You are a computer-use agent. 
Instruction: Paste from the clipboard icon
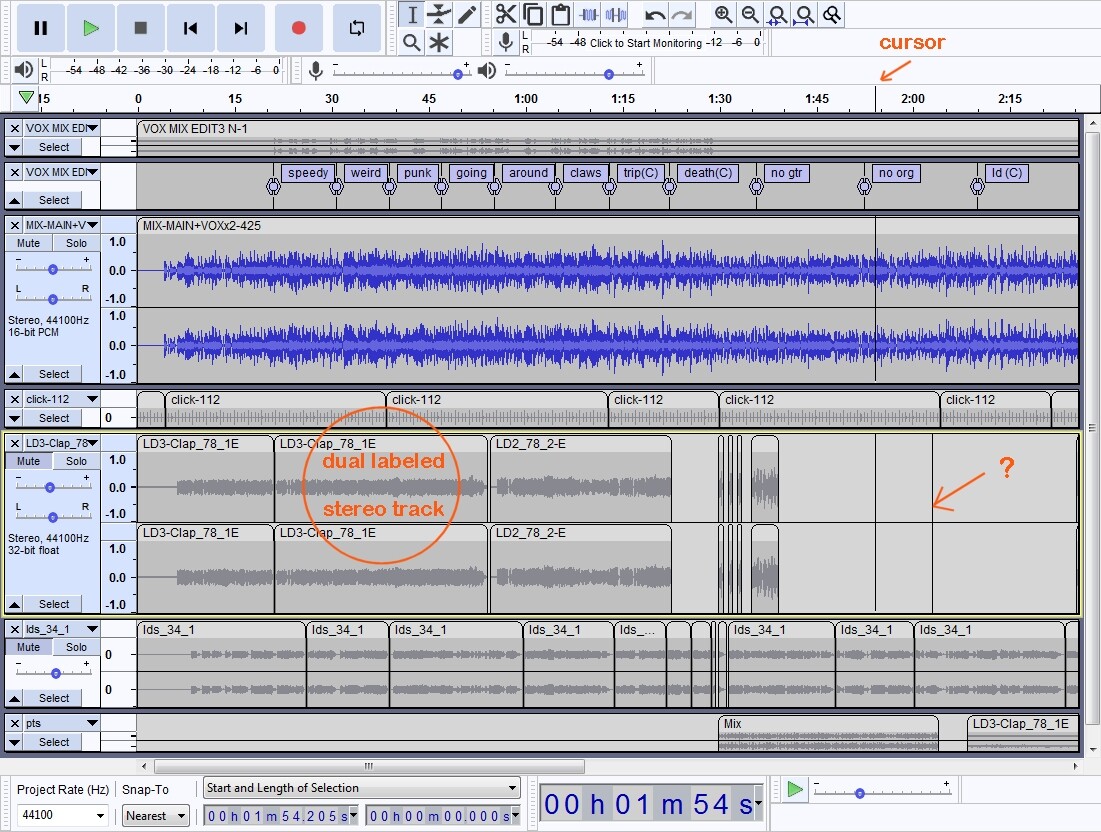click(560, 15)
